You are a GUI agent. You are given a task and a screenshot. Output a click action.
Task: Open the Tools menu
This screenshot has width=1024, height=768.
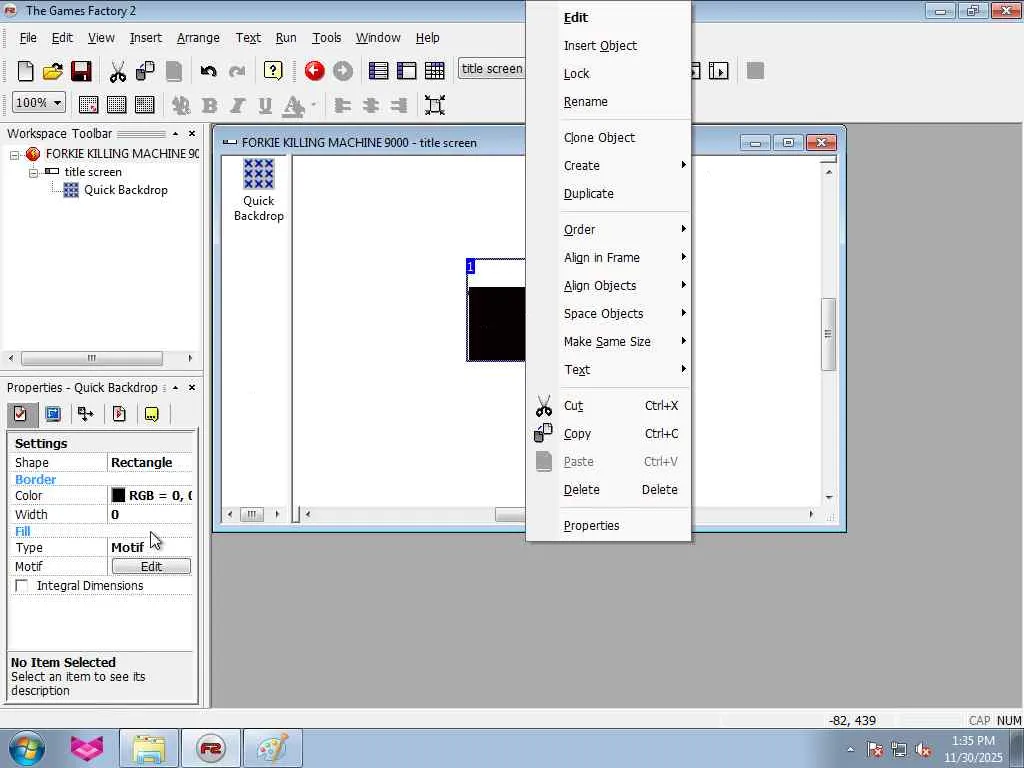[x=327, y=38]
